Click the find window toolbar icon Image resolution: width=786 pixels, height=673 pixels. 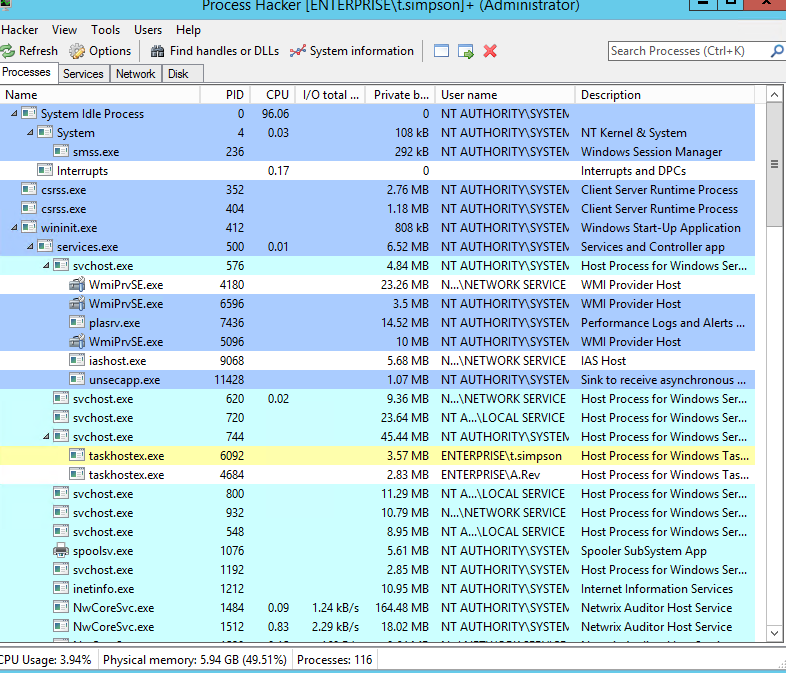click(x=441, y=51)
